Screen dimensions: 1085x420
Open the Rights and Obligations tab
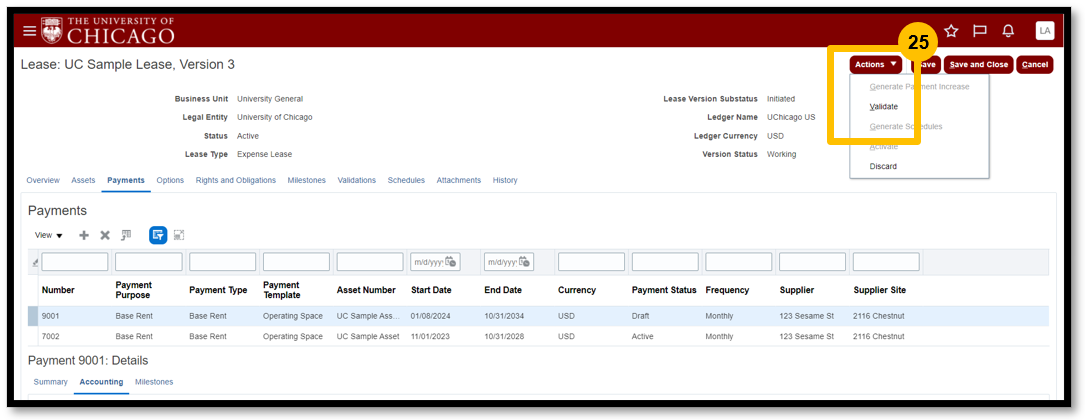(236, 180)
